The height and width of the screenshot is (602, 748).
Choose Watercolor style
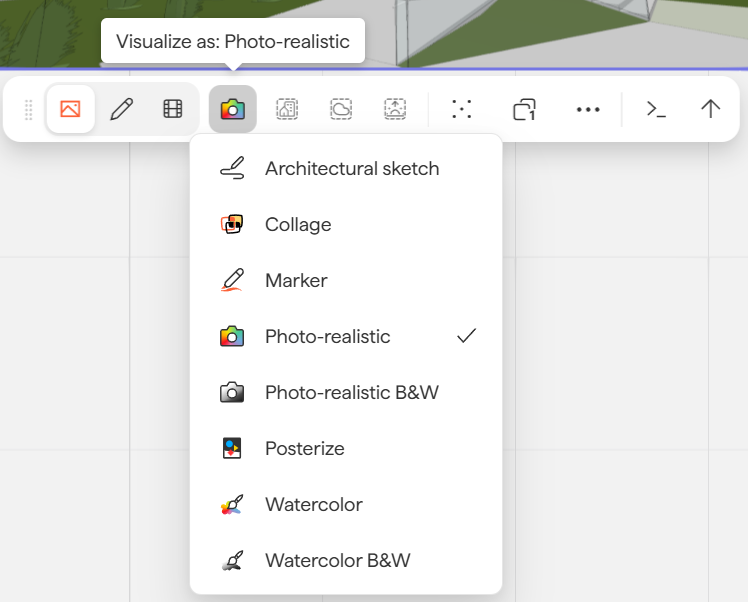click(346, 504)
